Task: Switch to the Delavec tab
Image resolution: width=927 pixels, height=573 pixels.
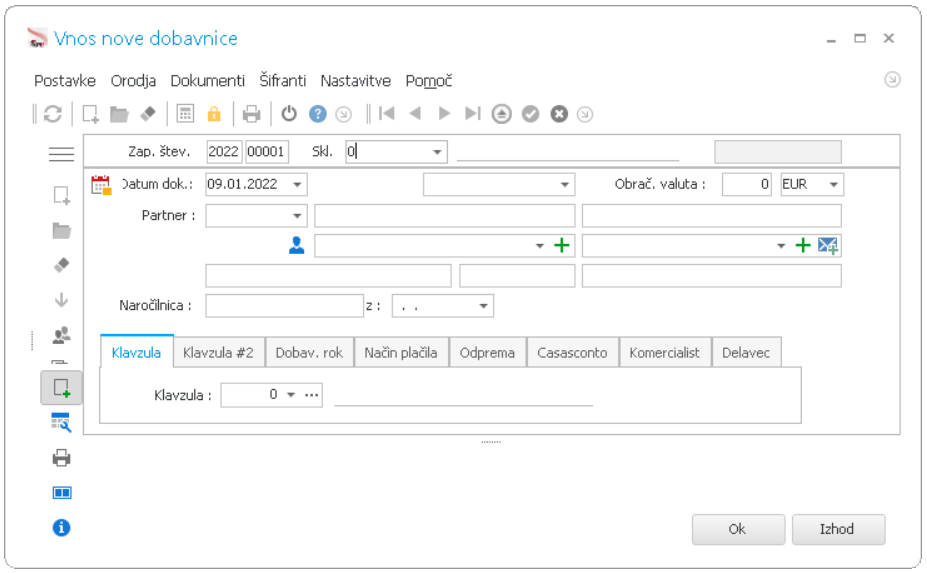Action: click(x=746, y=352)
